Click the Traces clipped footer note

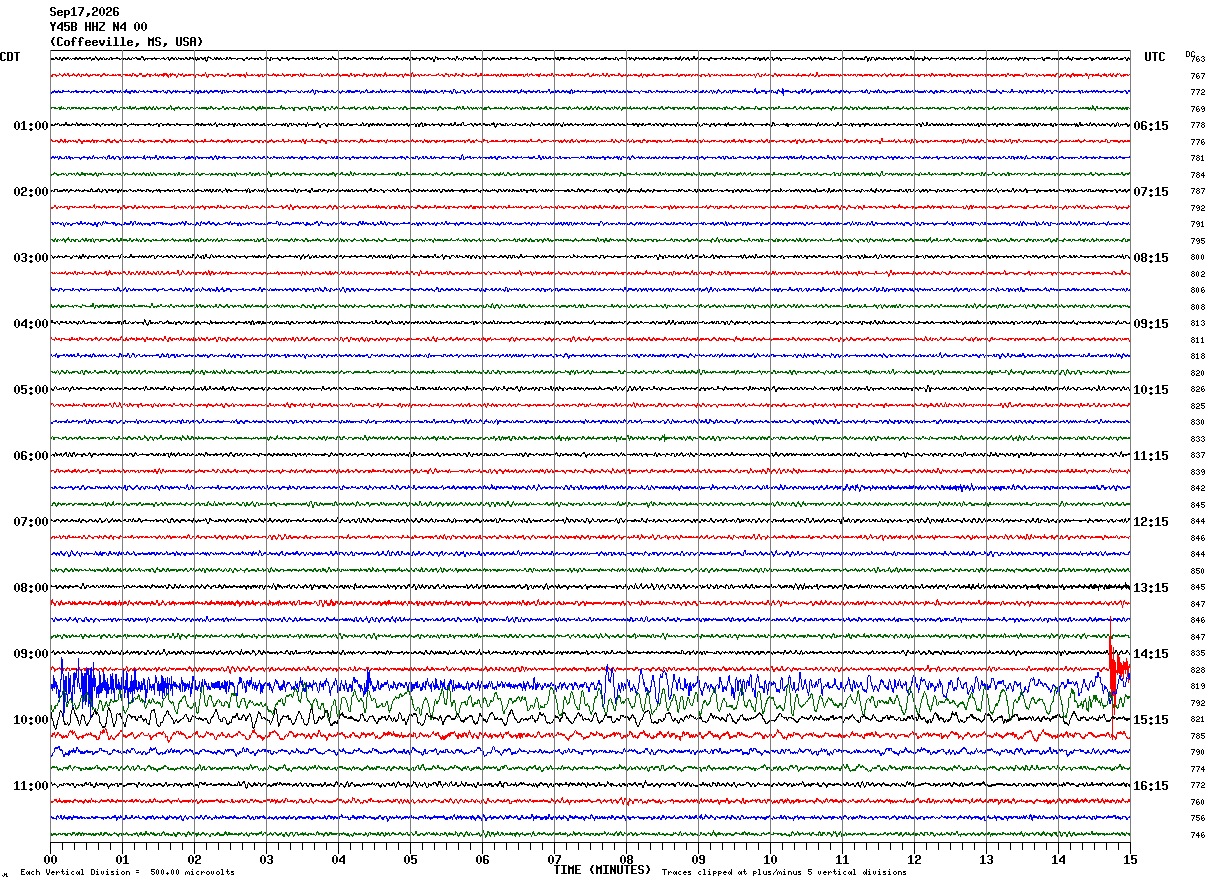point(784,873)
